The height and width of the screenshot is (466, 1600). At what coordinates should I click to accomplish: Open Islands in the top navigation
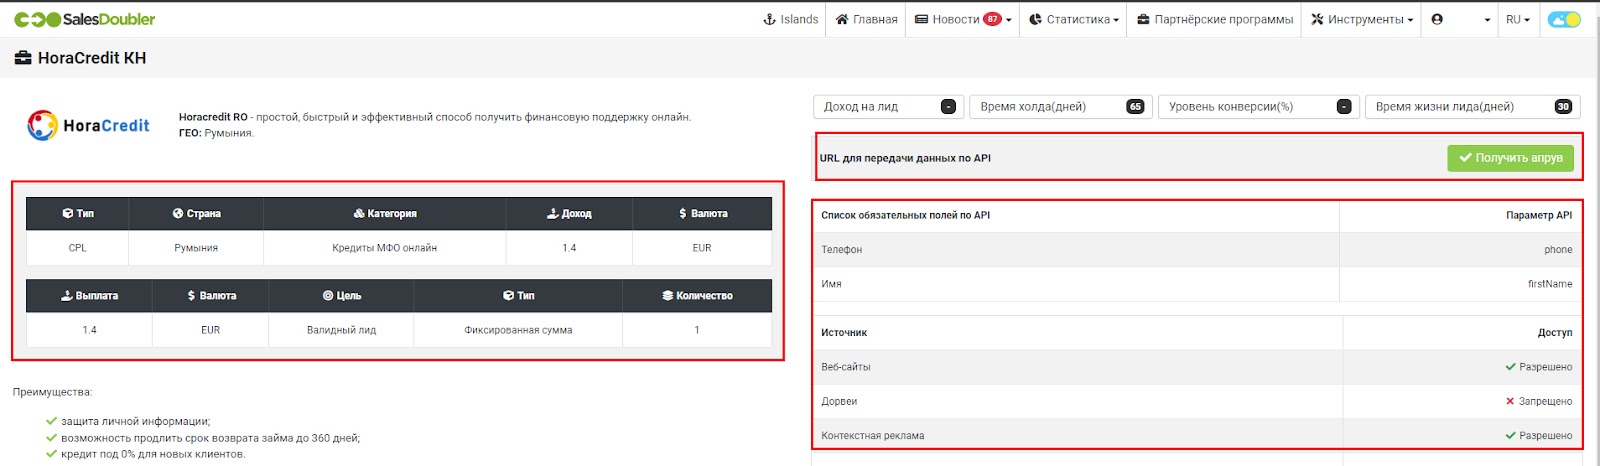tap(790, 19)
